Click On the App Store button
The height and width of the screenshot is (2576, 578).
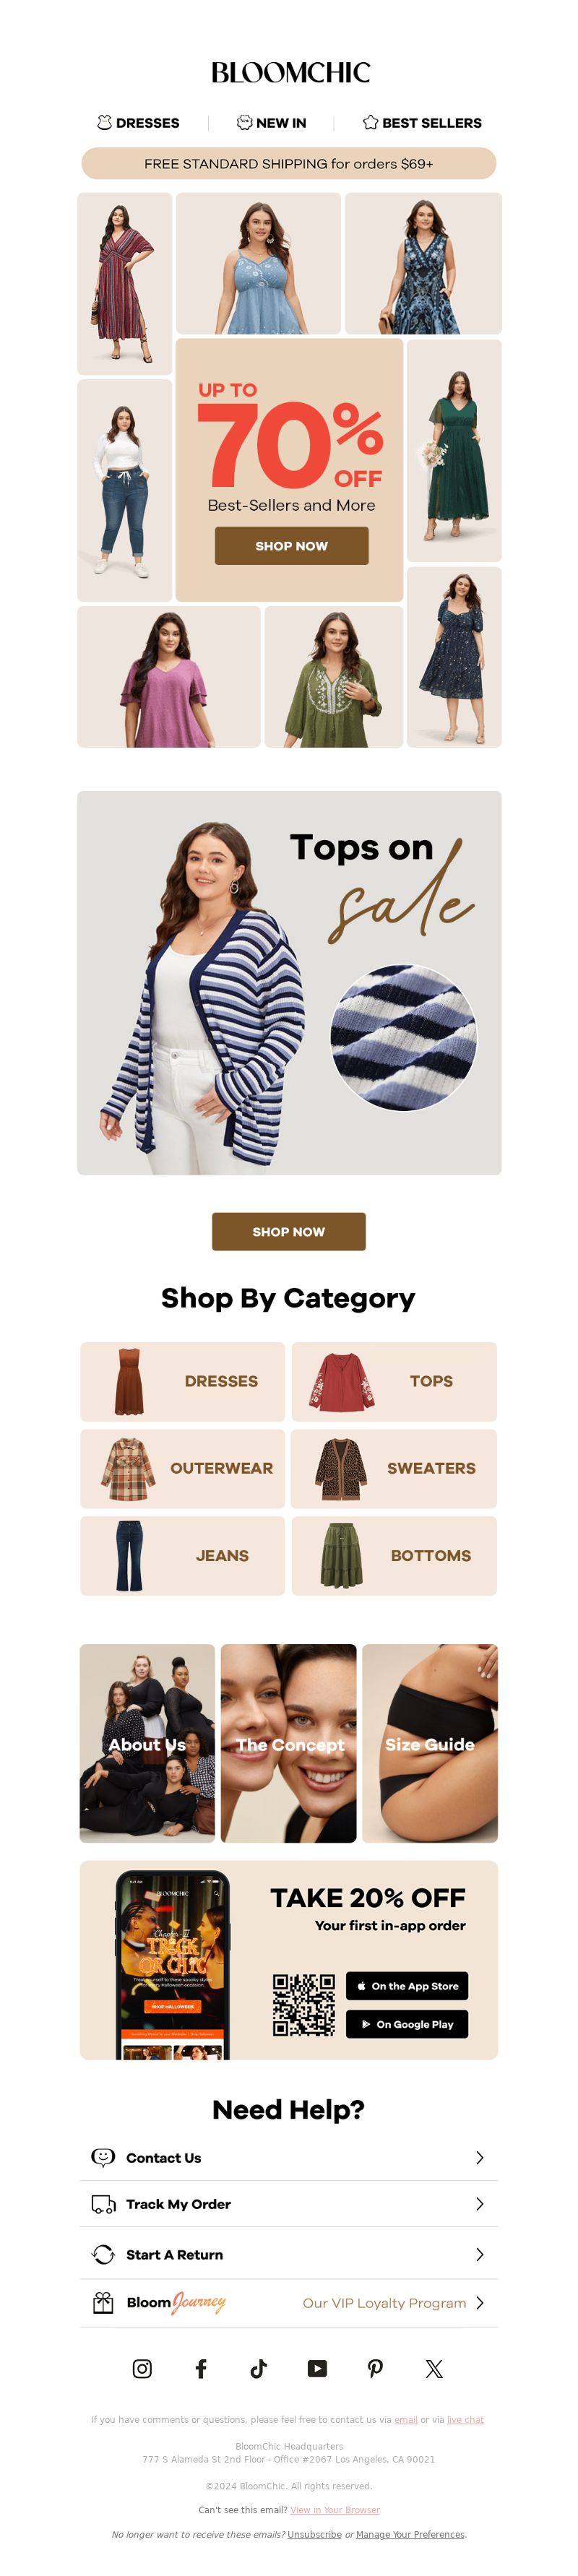[407, 1986]
